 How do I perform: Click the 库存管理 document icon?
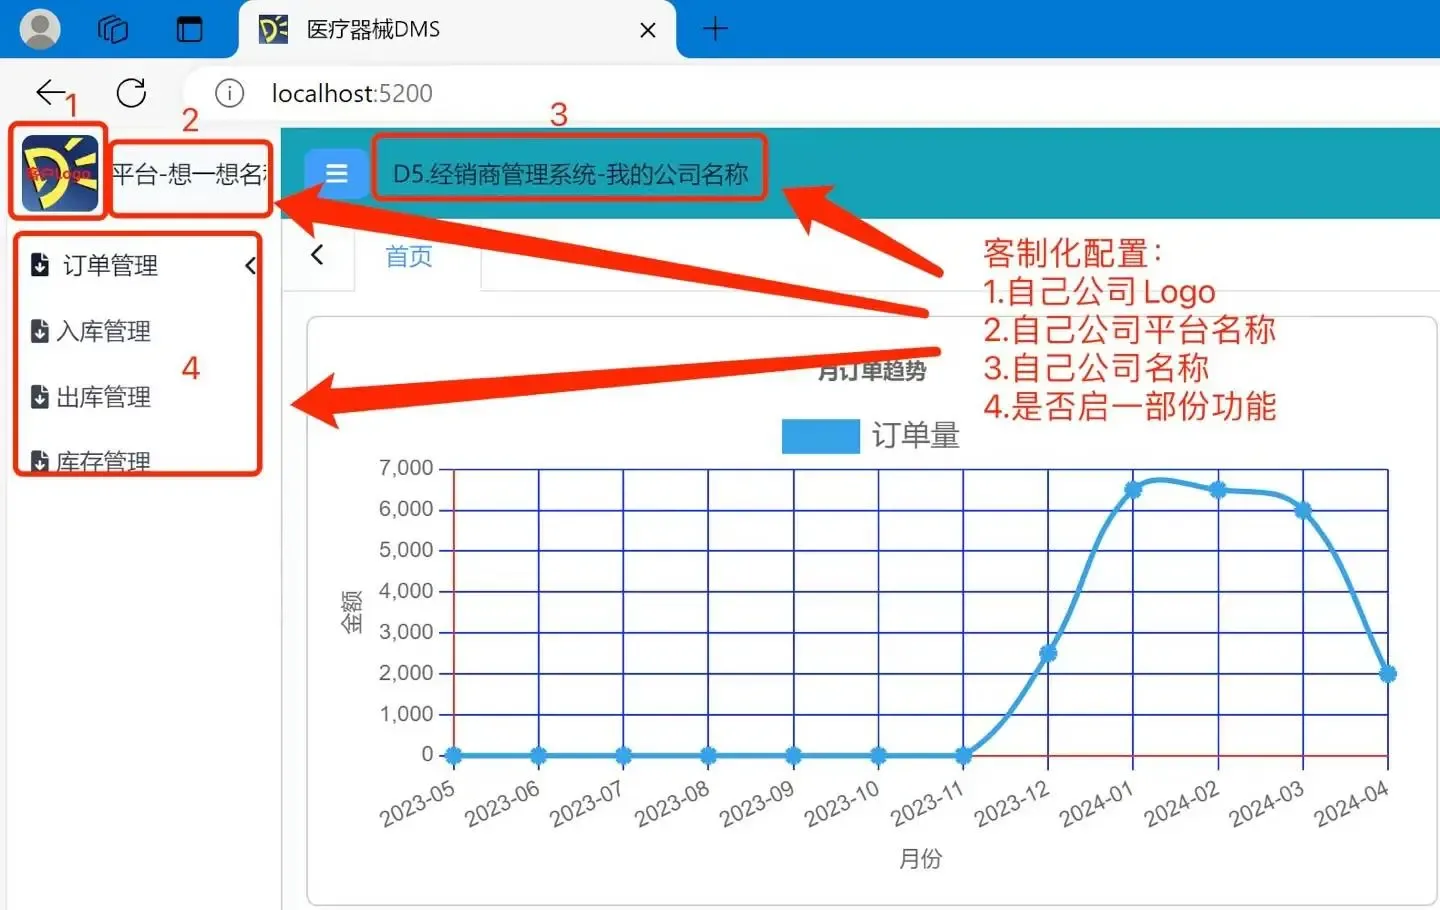40,461
